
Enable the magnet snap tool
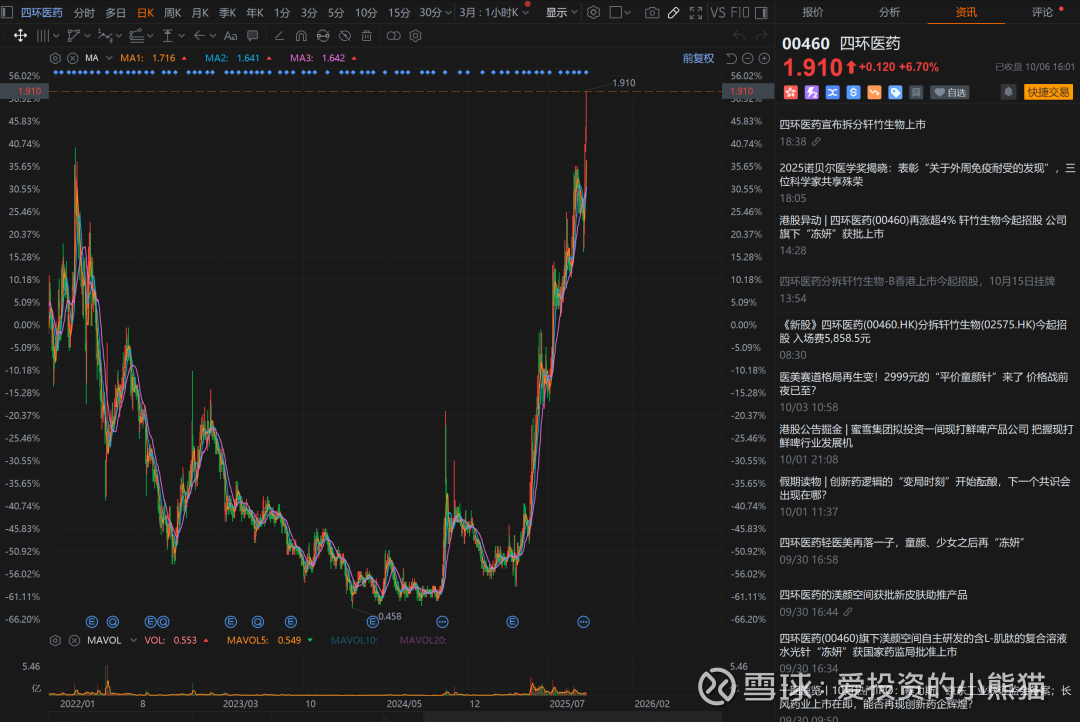(301, 36)
